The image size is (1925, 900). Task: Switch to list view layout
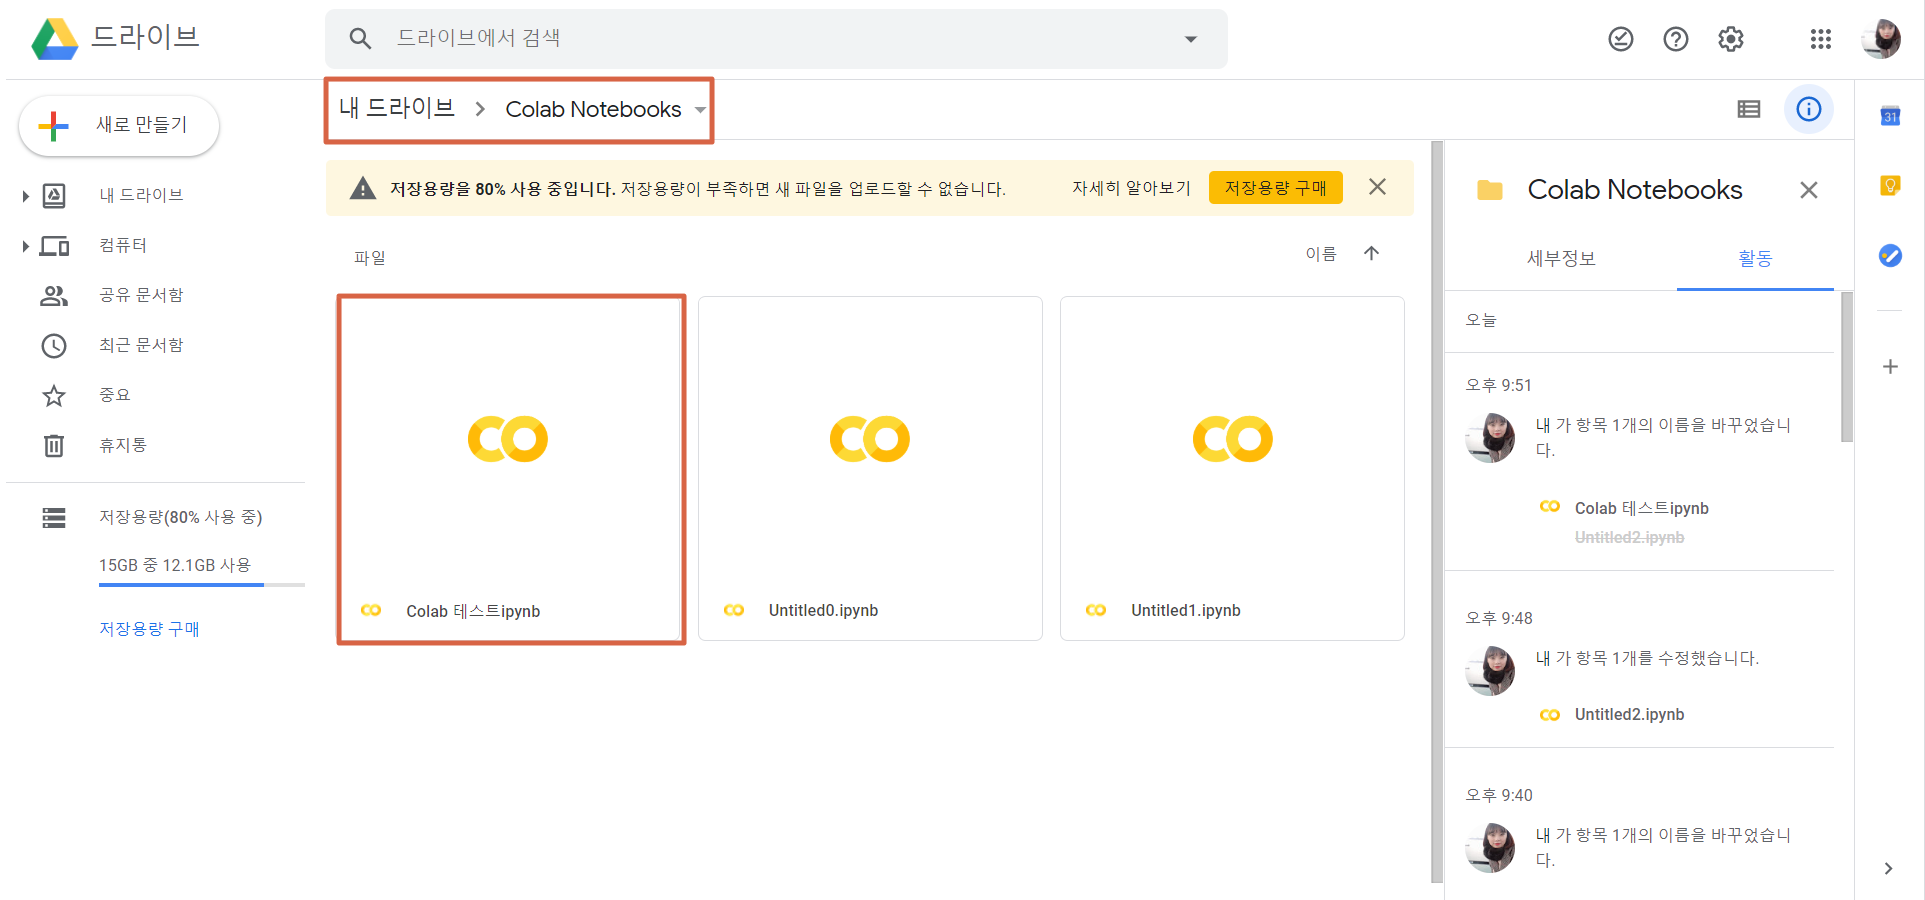click(1749, 109)
